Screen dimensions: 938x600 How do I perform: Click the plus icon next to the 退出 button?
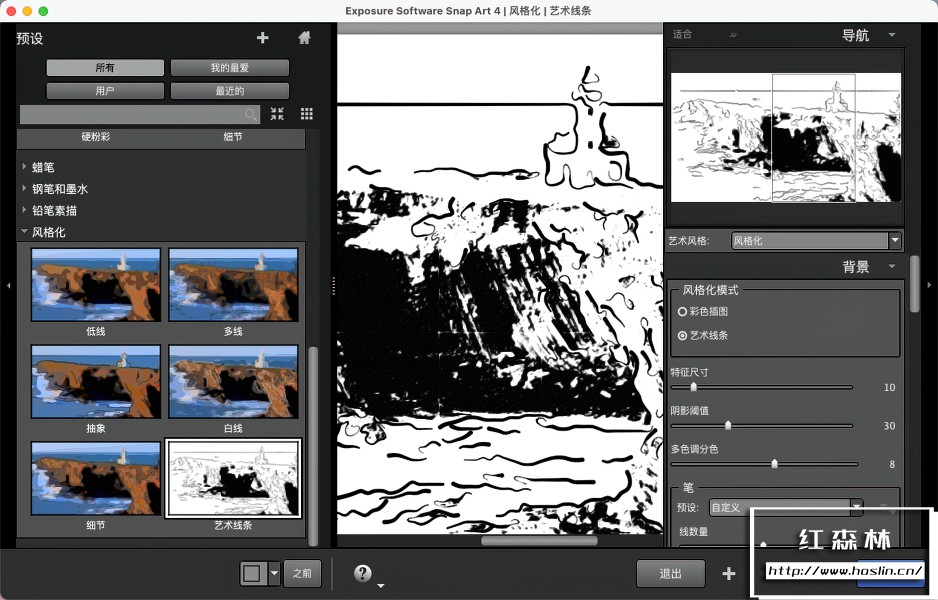pos(728,573)
